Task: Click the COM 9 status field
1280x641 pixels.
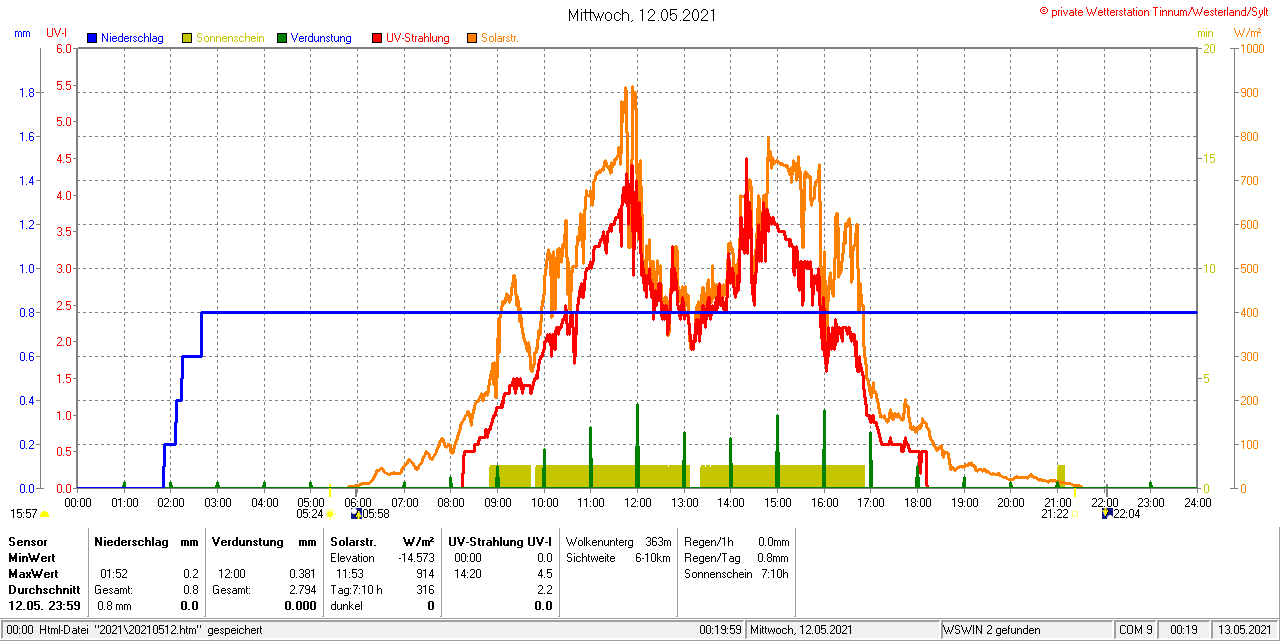Action: point(1135,630)
